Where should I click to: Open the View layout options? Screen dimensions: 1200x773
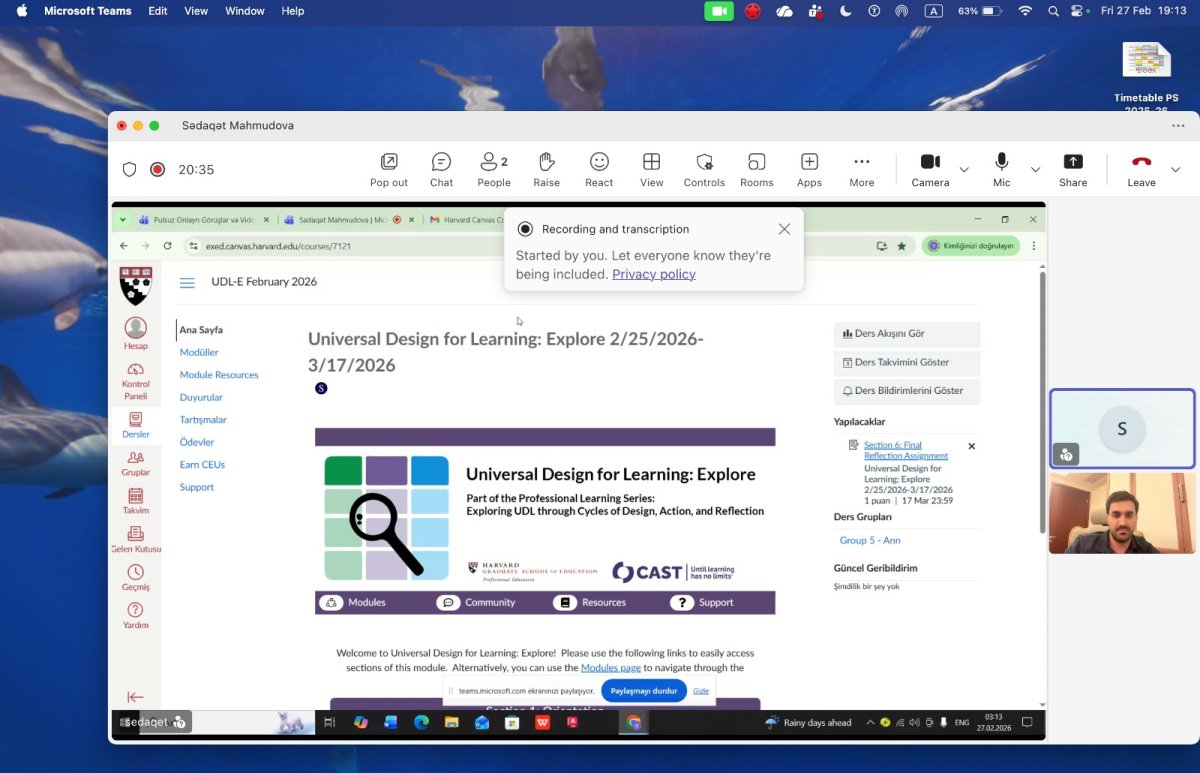[x=652, y=169]
